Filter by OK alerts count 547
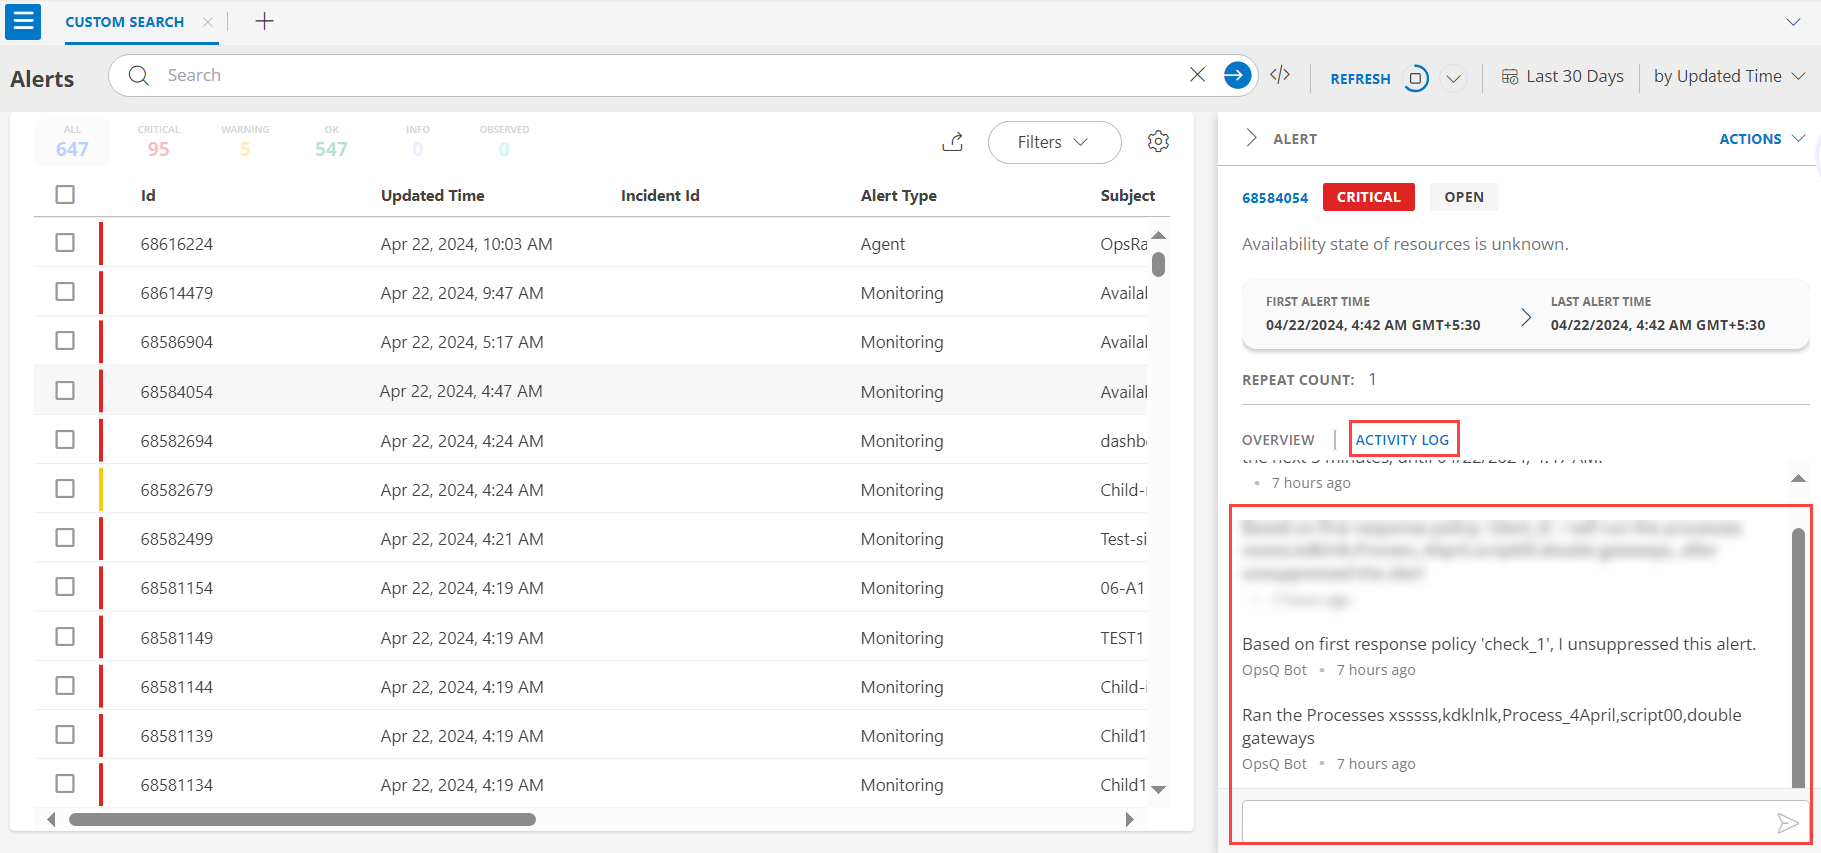Viewport: 1821px width, 853px height. [x=331, y=142]
